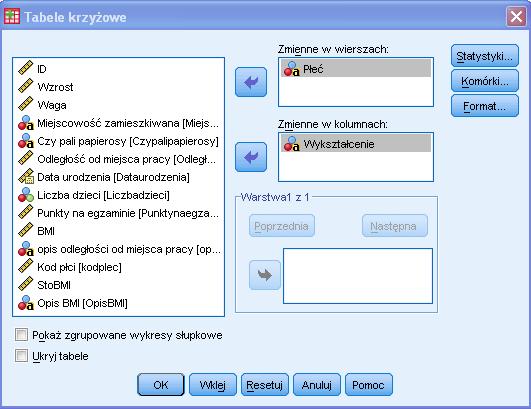Click the ruler icon beside Waga
The image size is (531, 409).
(26, 104)
